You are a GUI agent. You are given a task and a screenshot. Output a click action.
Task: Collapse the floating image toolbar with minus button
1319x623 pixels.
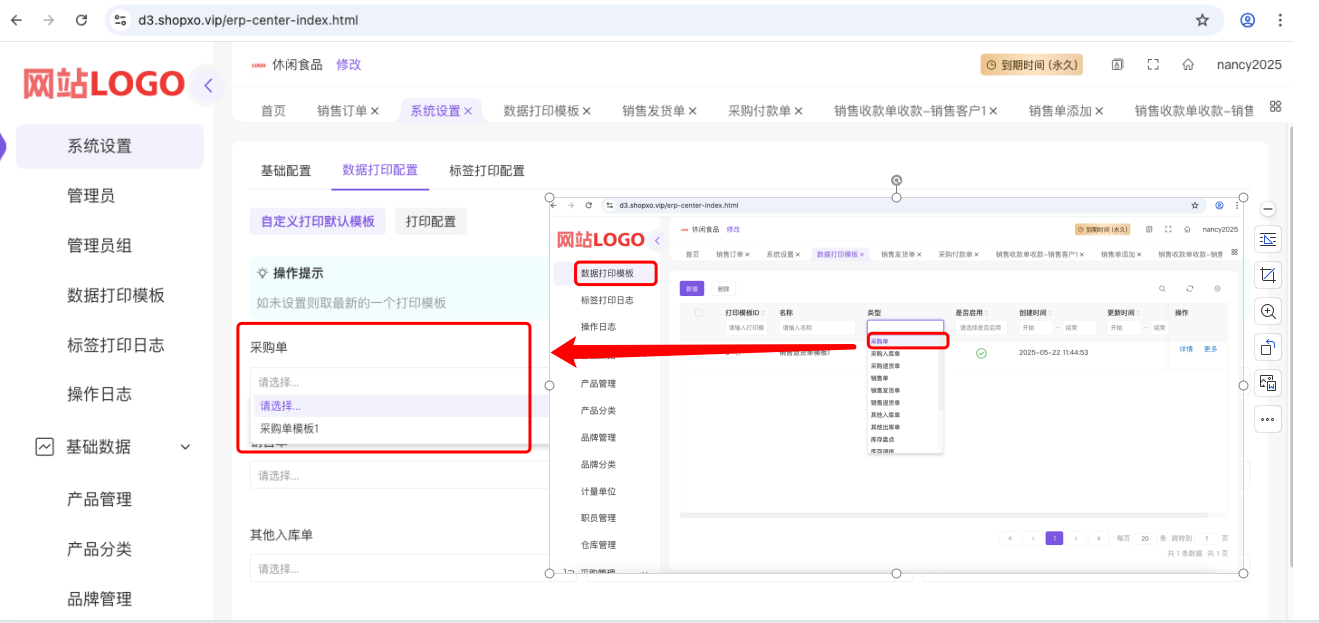[1268, 209]
